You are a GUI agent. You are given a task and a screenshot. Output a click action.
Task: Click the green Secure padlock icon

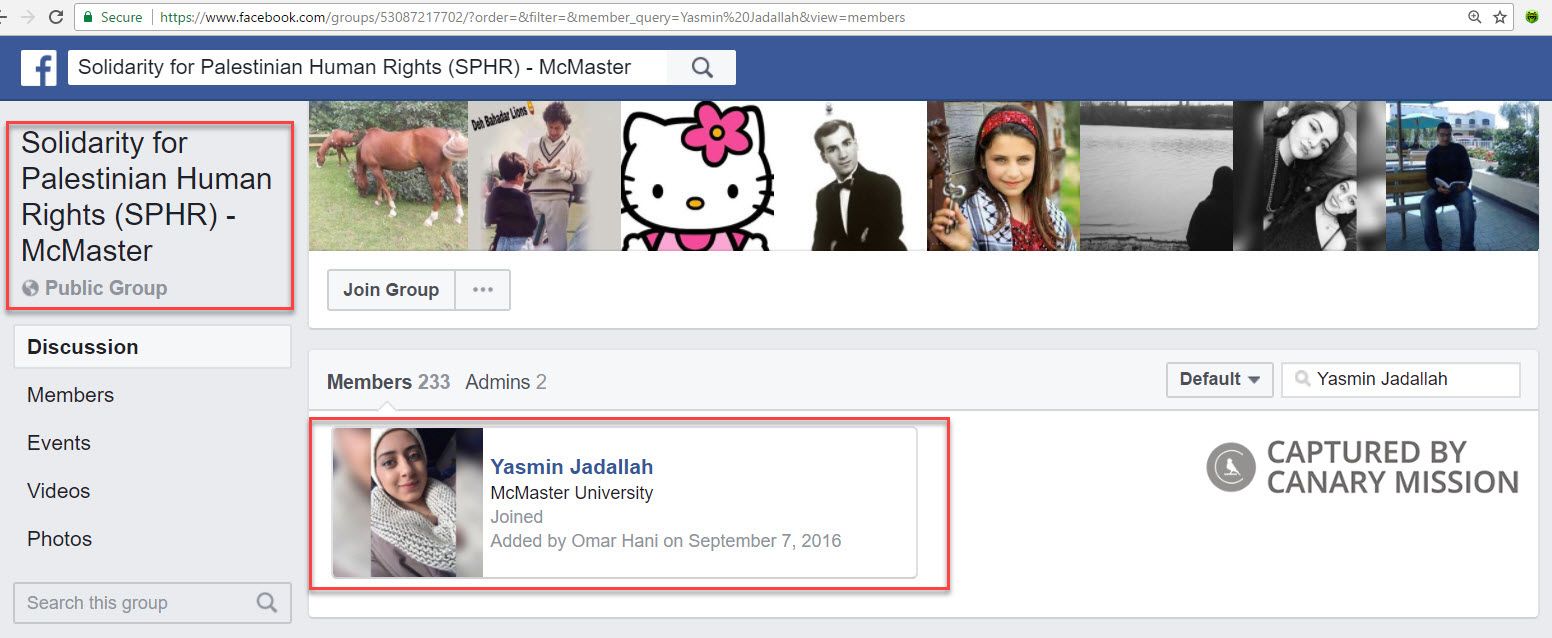(88, 17)
